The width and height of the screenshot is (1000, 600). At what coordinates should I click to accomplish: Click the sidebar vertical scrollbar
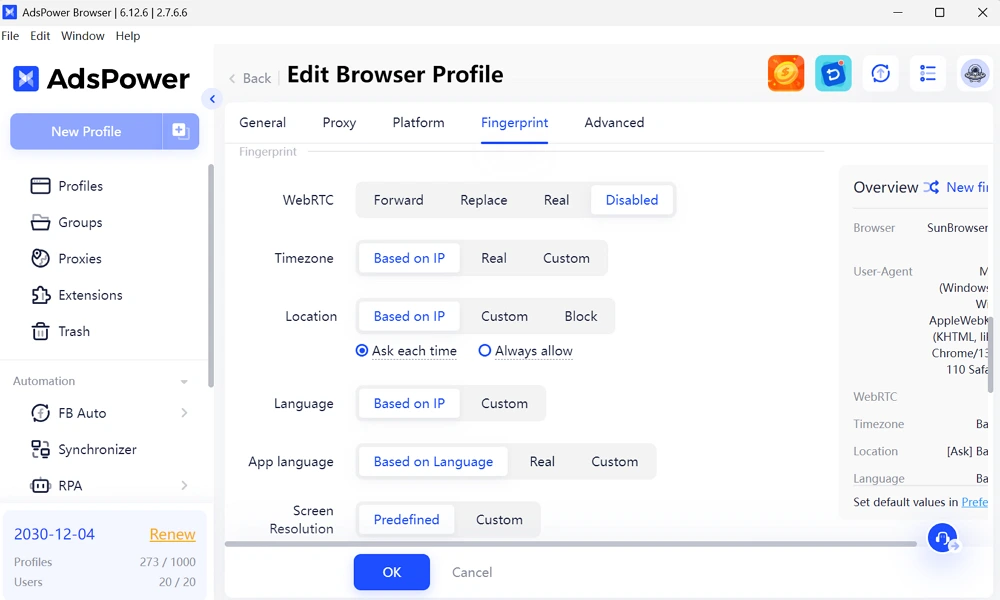tap(210, 275)
